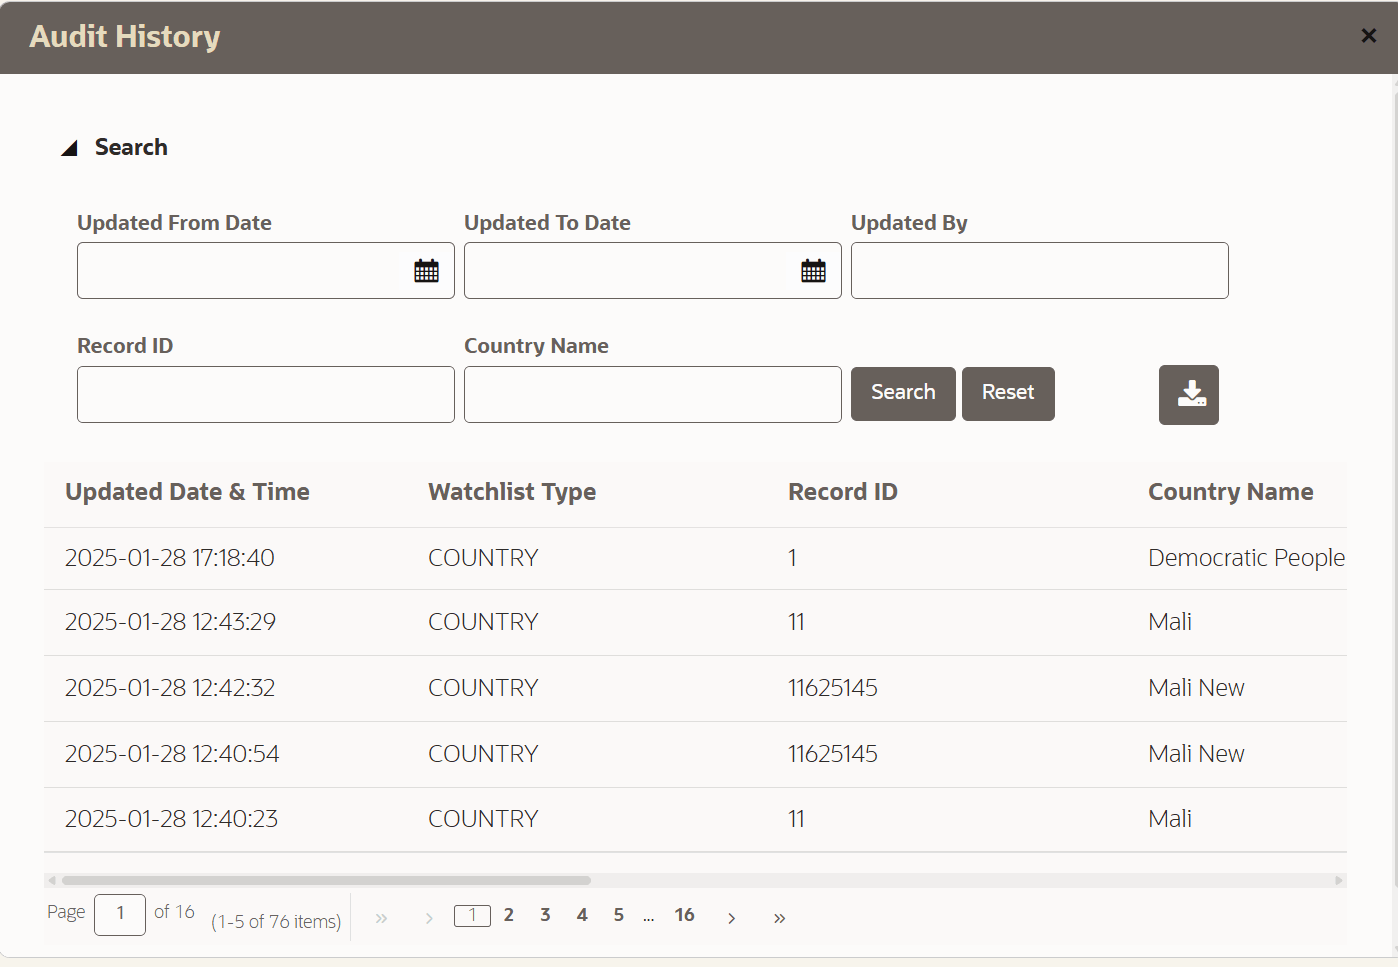This screenshot has width=1398, height=967.
Task: Select page 2 in pagination
Action: (x=509, y=915)
